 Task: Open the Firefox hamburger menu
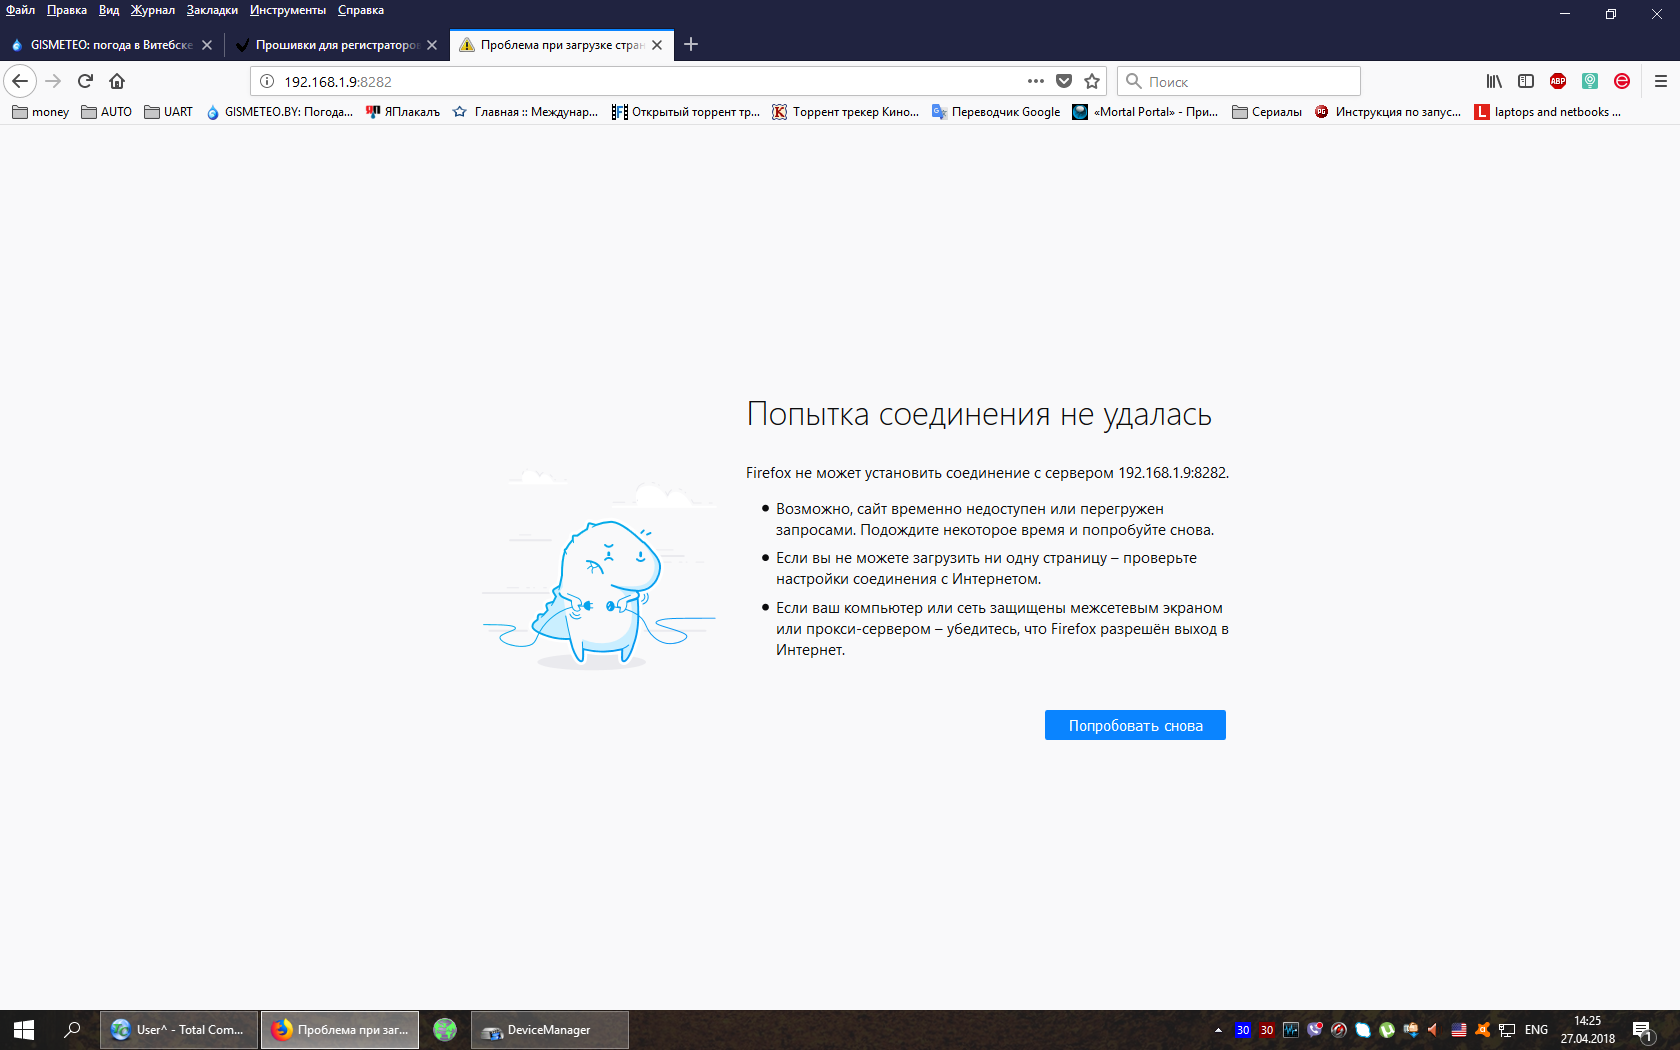(x=1661, y=81)
